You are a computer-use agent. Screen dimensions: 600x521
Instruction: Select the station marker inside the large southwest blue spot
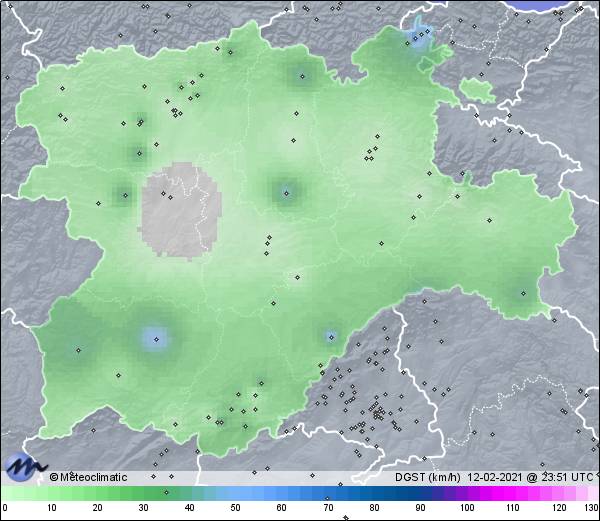(x=156, y=339)
